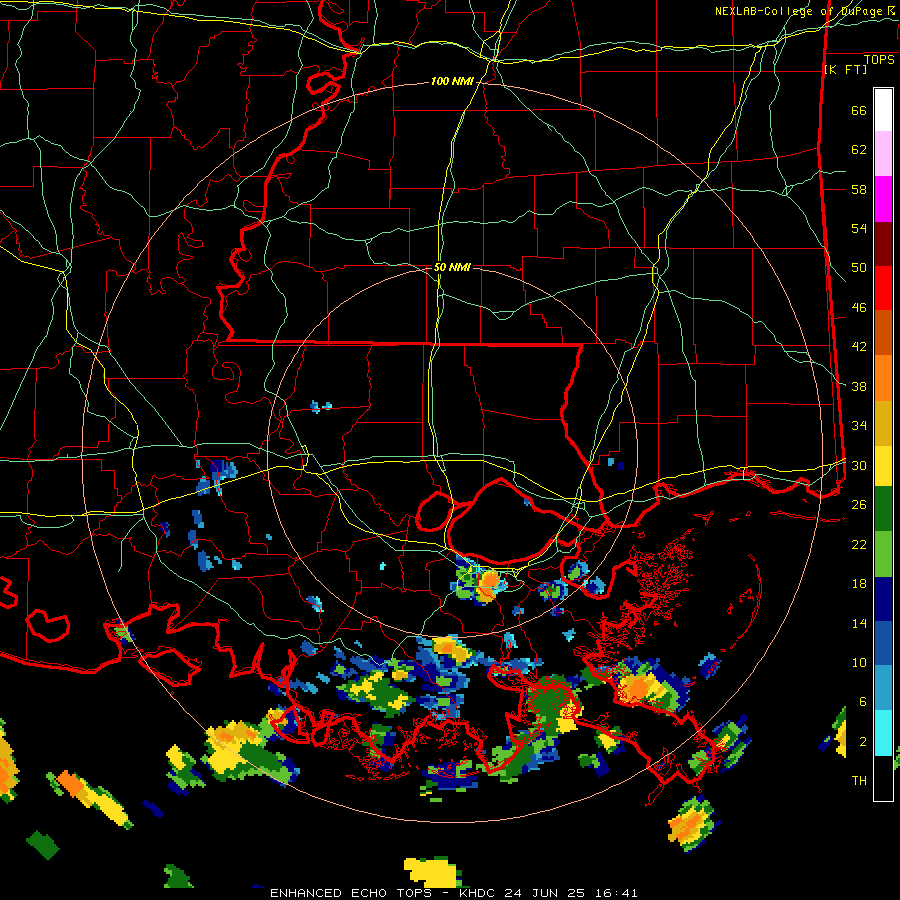Click the legend value 34

coord(859,426)
